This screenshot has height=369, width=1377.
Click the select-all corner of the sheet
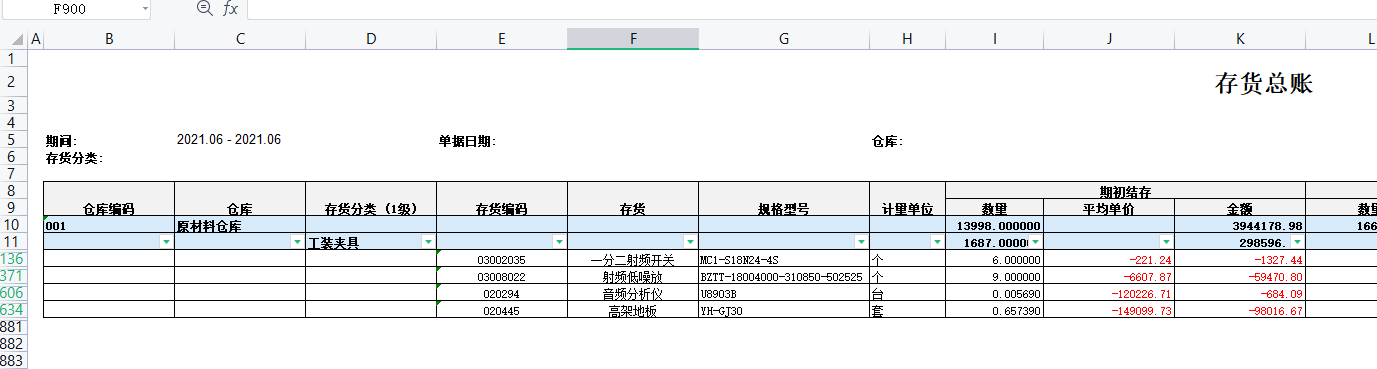(14, 39)
